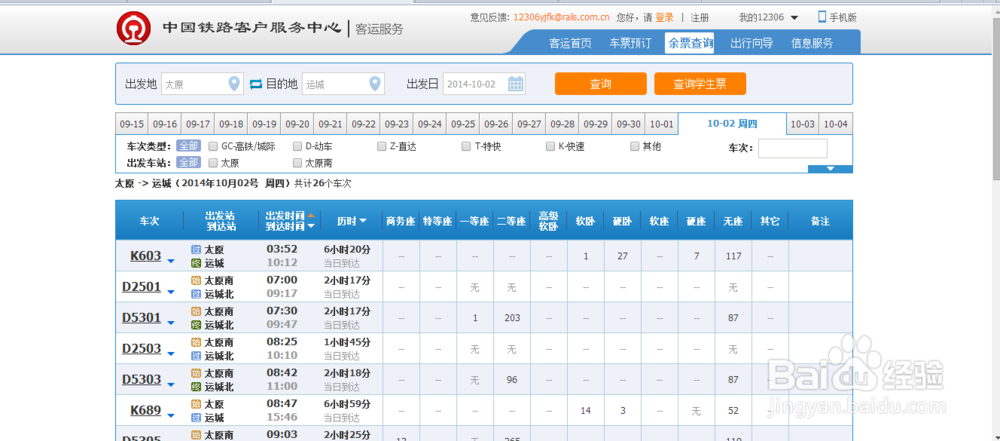Click D5301 second-class seat count 203
The height and width of the screenshot is (441, 1000).
511,318
